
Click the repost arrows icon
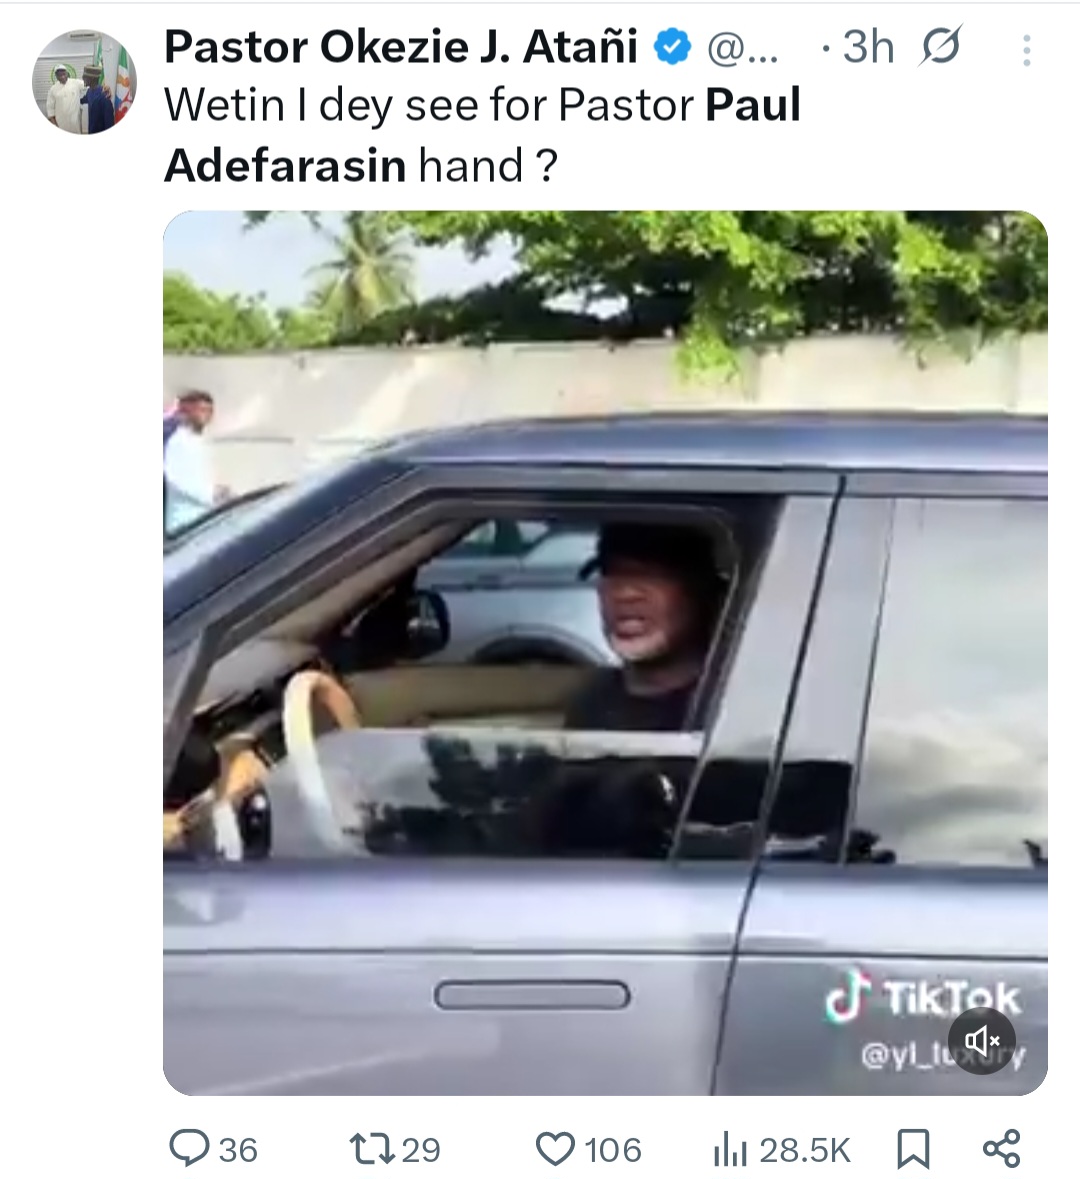pyautogui.click(x=372, y=1148)
